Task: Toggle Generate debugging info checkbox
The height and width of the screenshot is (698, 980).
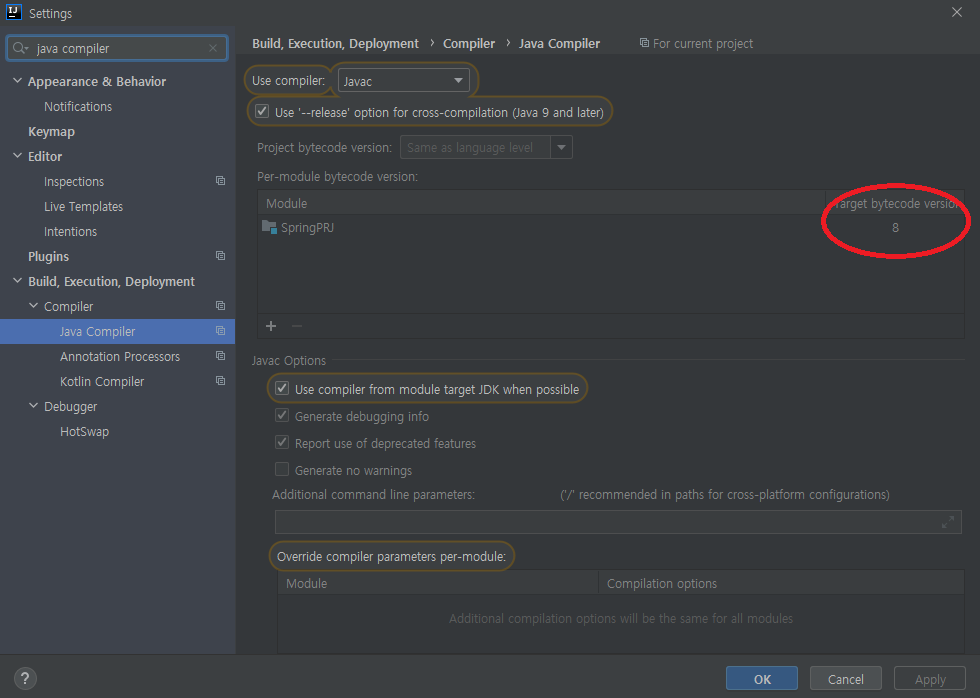Action: tap(282, 416)
